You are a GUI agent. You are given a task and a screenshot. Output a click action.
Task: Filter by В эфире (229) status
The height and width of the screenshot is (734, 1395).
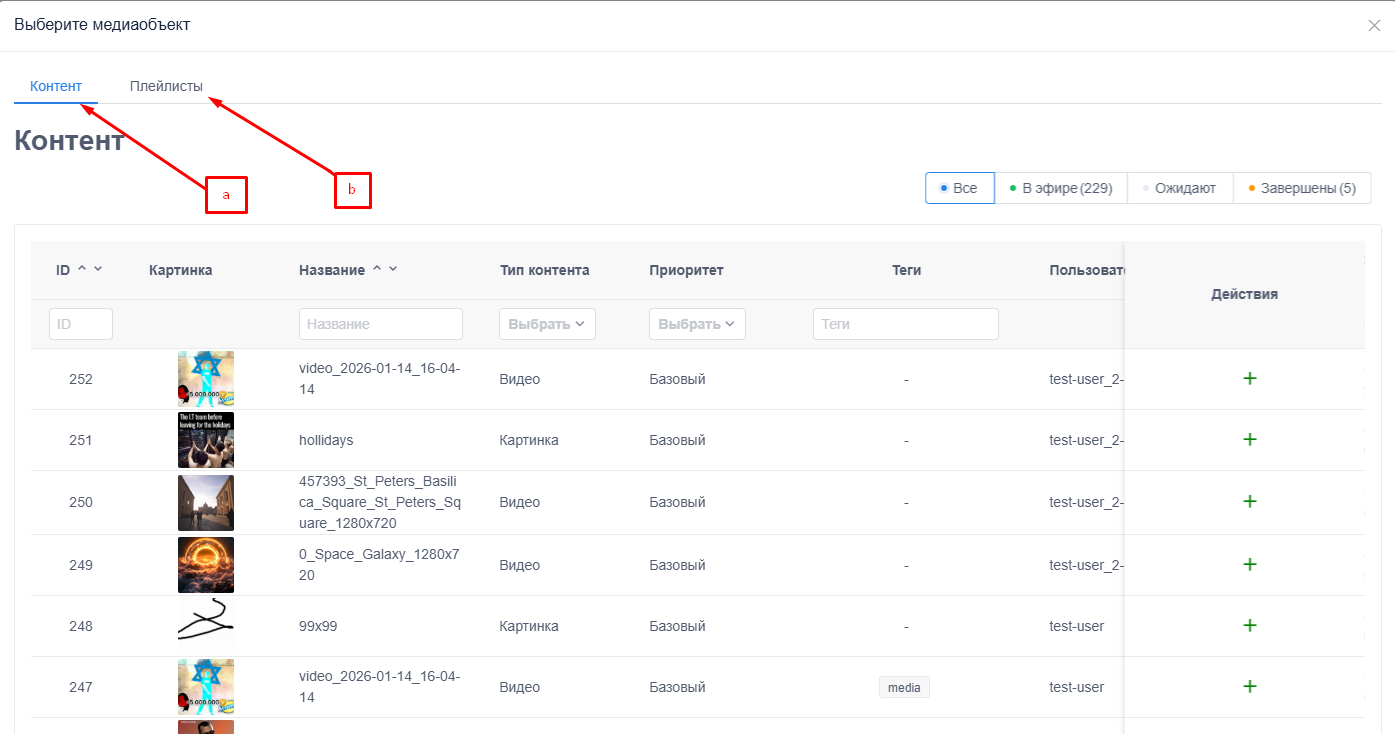click(x=1061, y=188)
